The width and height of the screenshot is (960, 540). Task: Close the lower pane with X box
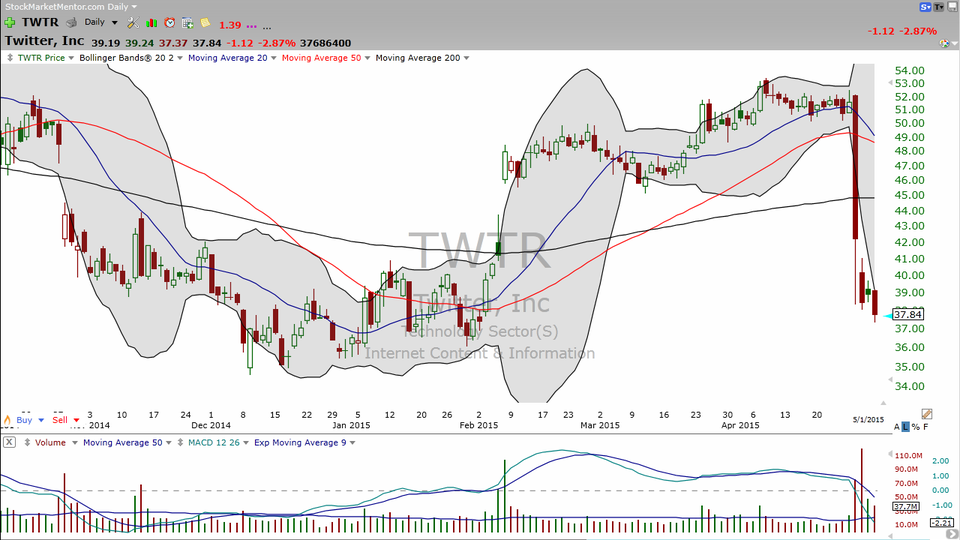tap(9, 442)
